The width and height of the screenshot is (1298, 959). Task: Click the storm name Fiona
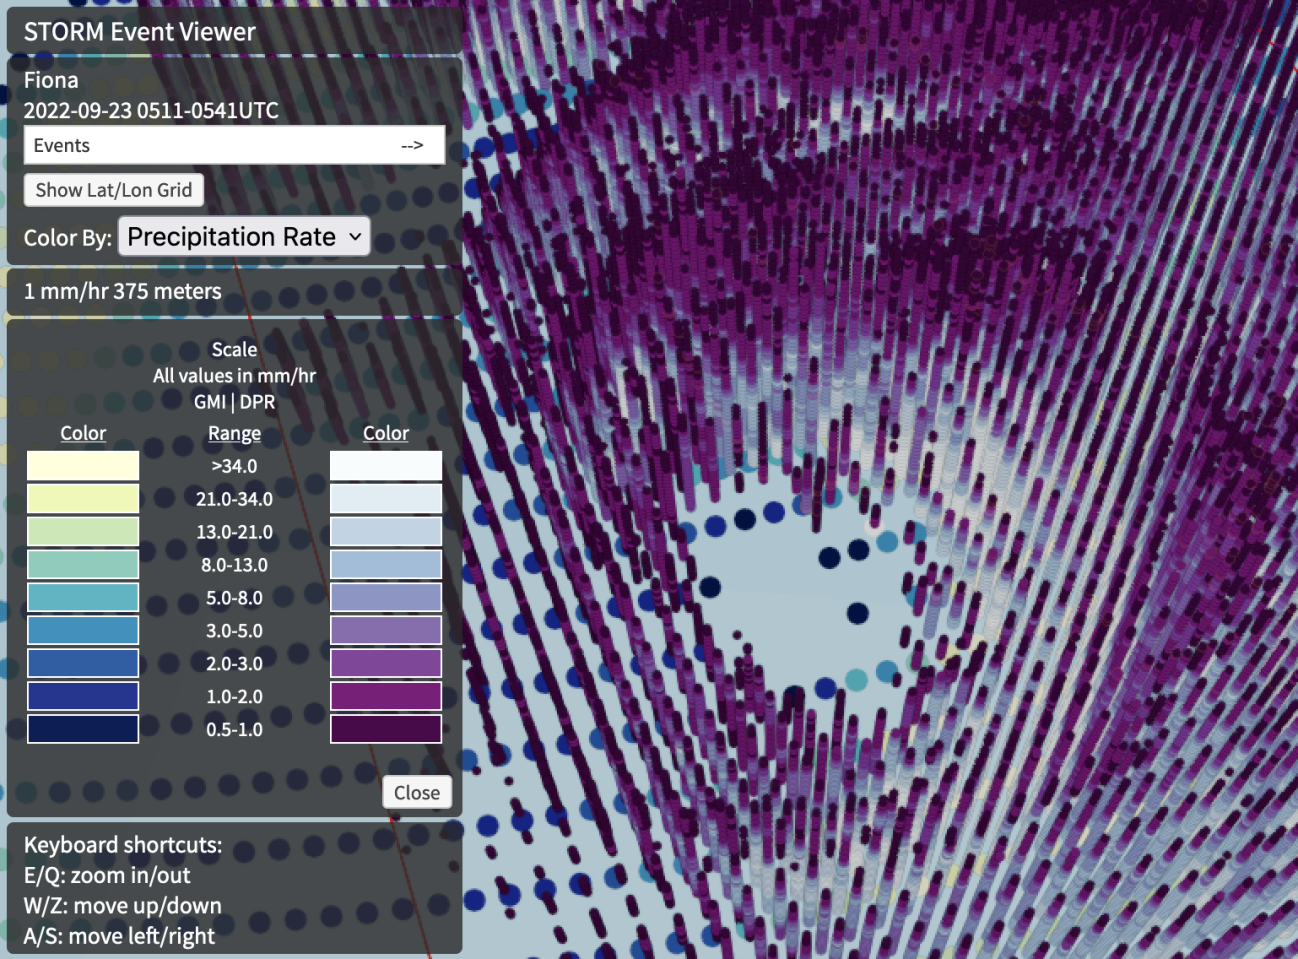pos(51,80)
